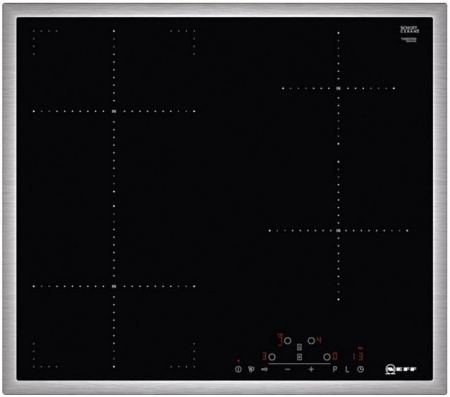The width and height of the screenshot is (450, 397).
Task: Tap the lower flex zone rectangle symbol
Action: (299, 357)
